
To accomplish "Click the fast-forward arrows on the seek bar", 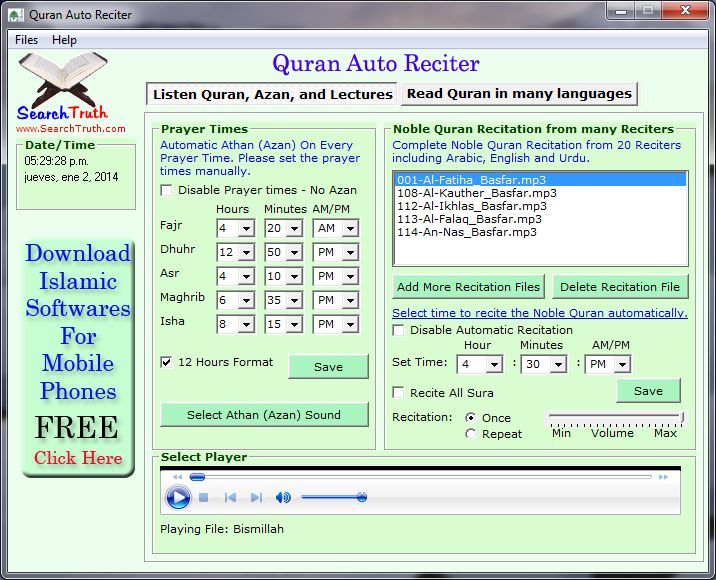I will tap(663, 477).
